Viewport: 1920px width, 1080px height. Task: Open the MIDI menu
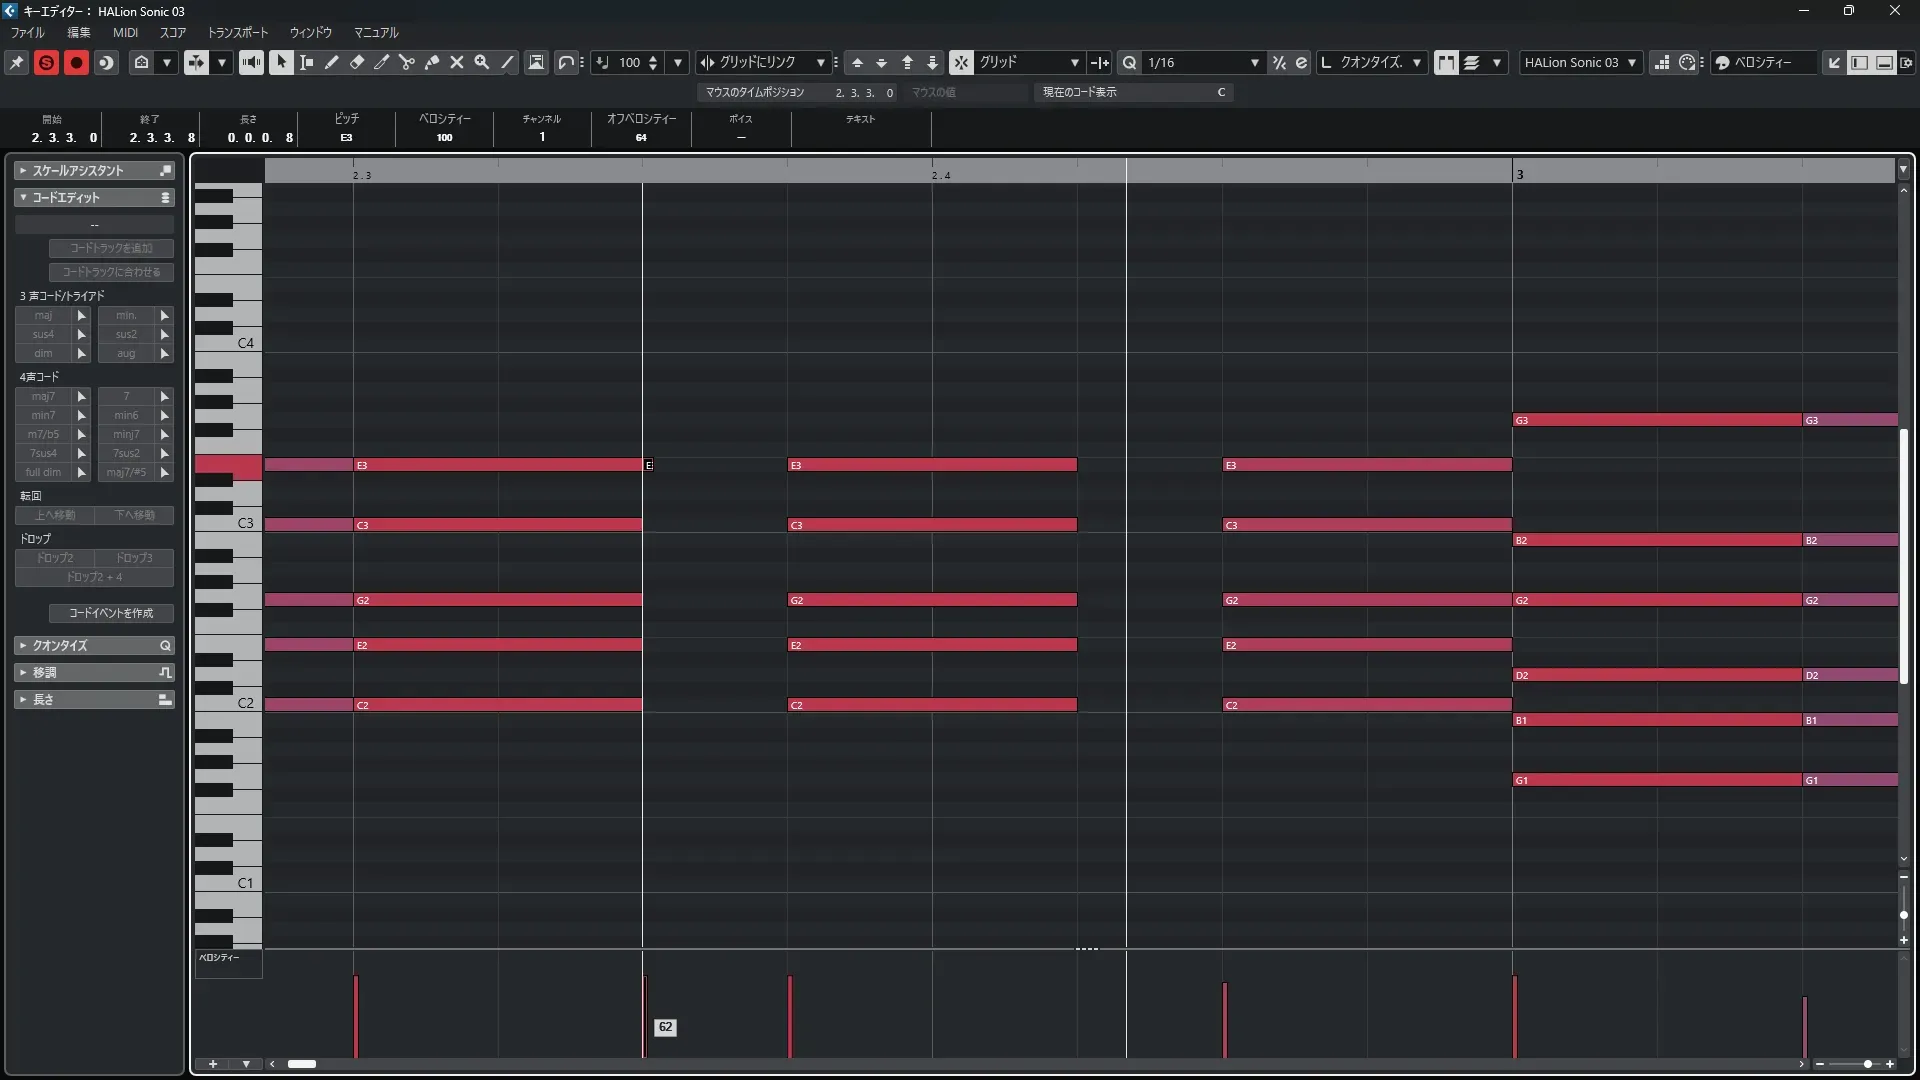tap(125, 32)
